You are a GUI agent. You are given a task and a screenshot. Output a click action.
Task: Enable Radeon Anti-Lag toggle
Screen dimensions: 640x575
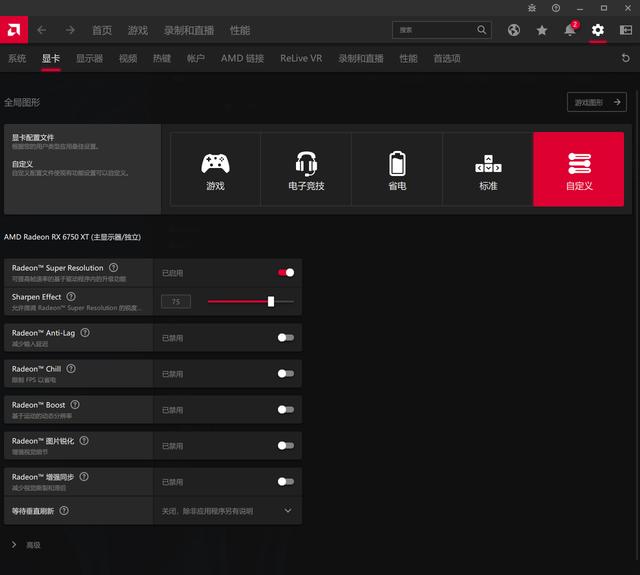coord(286,337)
